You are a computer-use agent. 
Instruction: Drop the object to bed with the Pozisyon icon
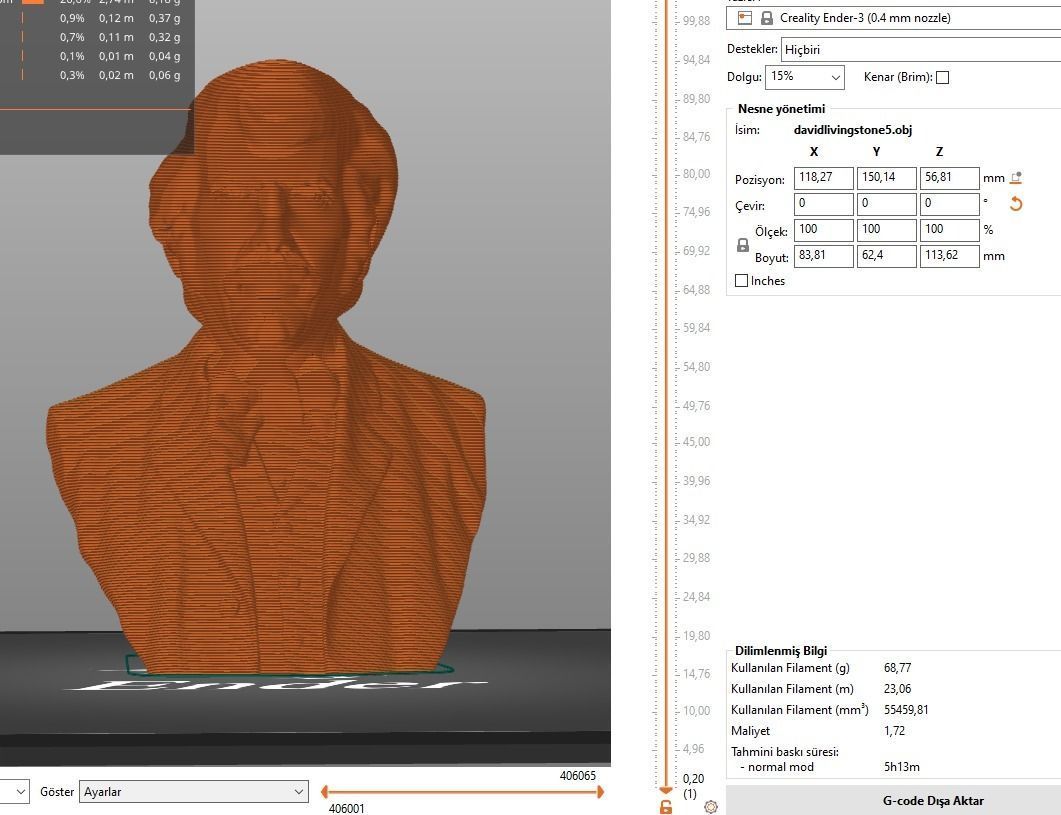(1016, 178)
